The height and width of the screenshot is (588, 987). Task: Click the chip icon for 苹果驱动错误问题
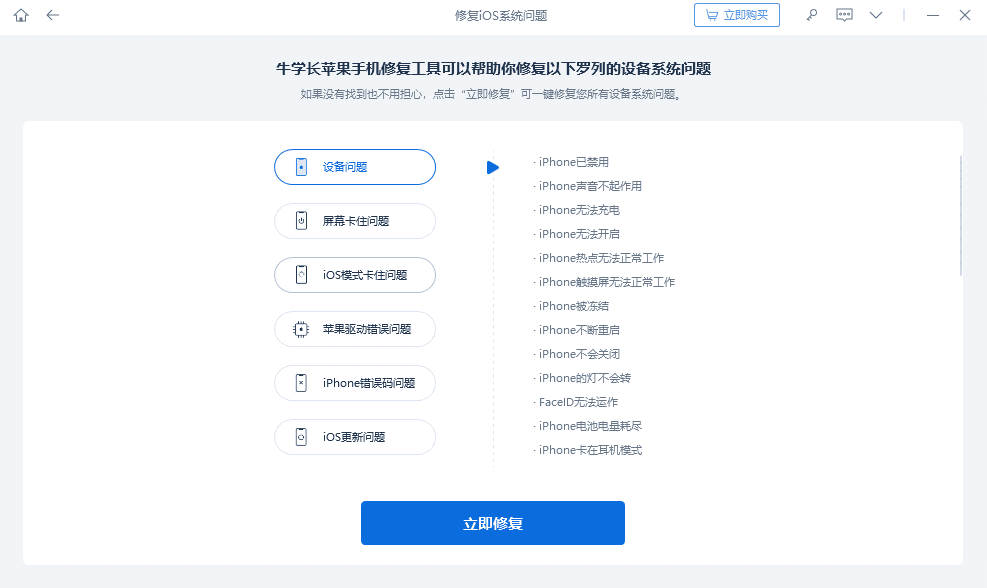[302, 329]
